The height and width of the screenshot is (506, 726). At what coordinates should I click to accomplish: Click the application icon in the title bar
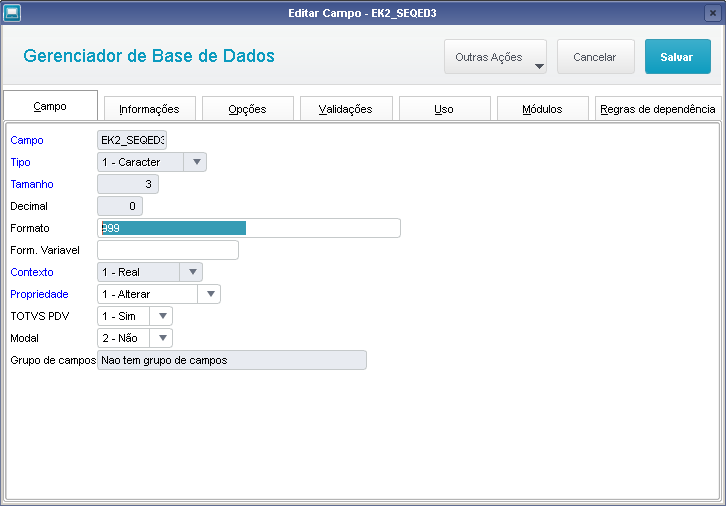[x=12, y=13]
